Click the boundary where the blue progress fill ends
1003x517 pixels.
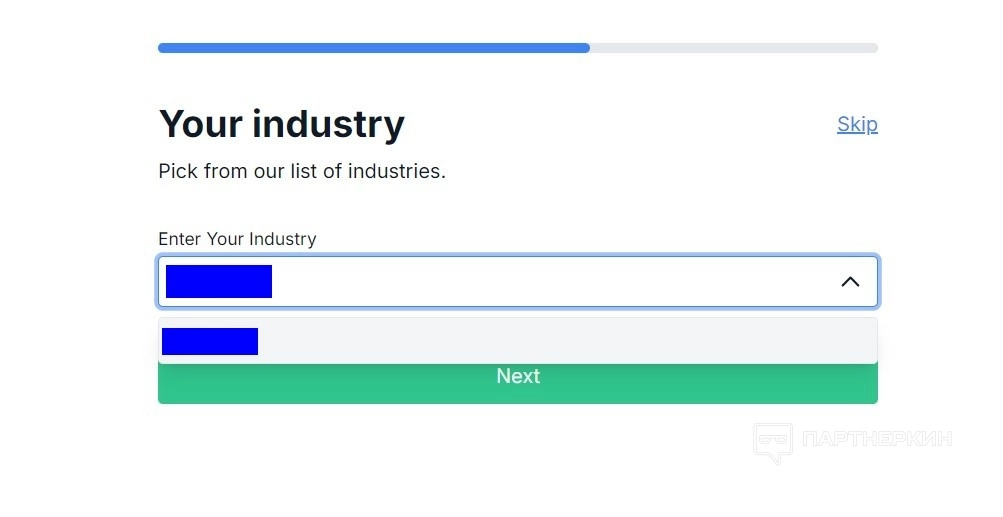click(589, 48)
